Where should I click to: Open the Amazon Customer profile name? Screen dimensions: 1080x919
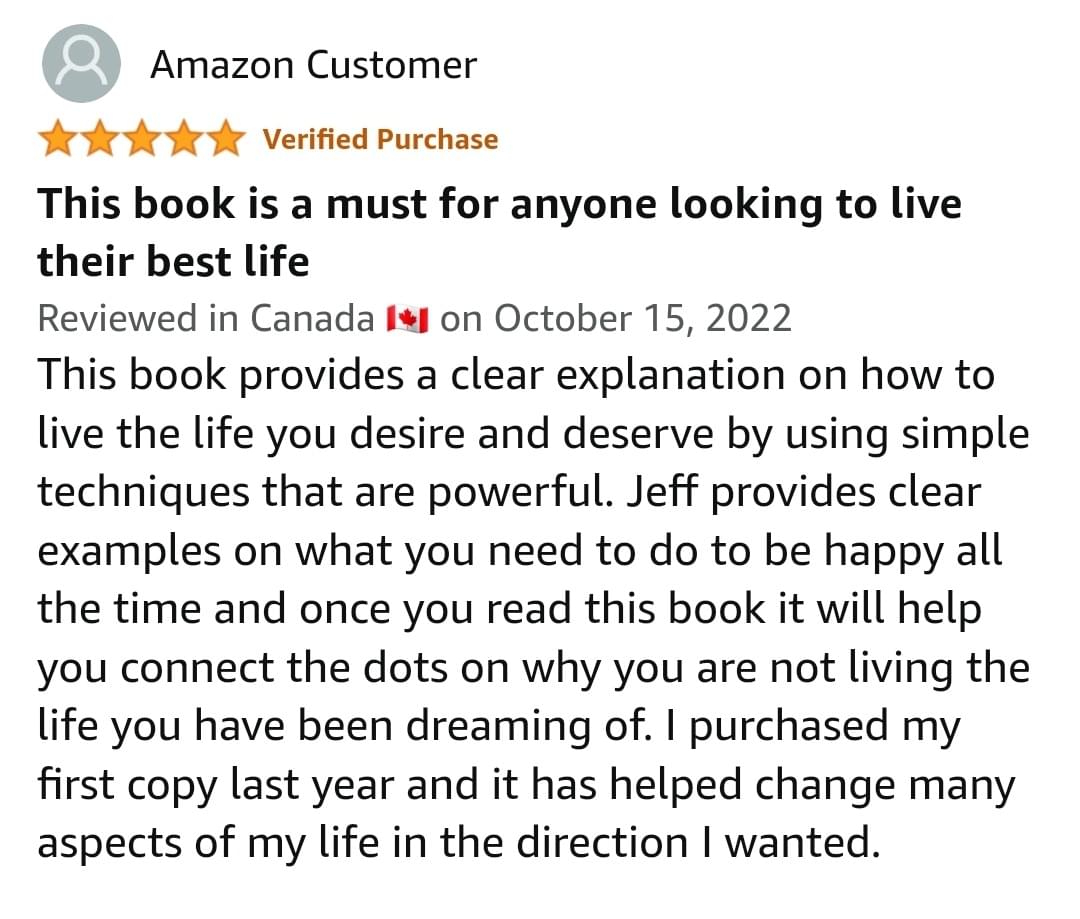click(313, 65)
